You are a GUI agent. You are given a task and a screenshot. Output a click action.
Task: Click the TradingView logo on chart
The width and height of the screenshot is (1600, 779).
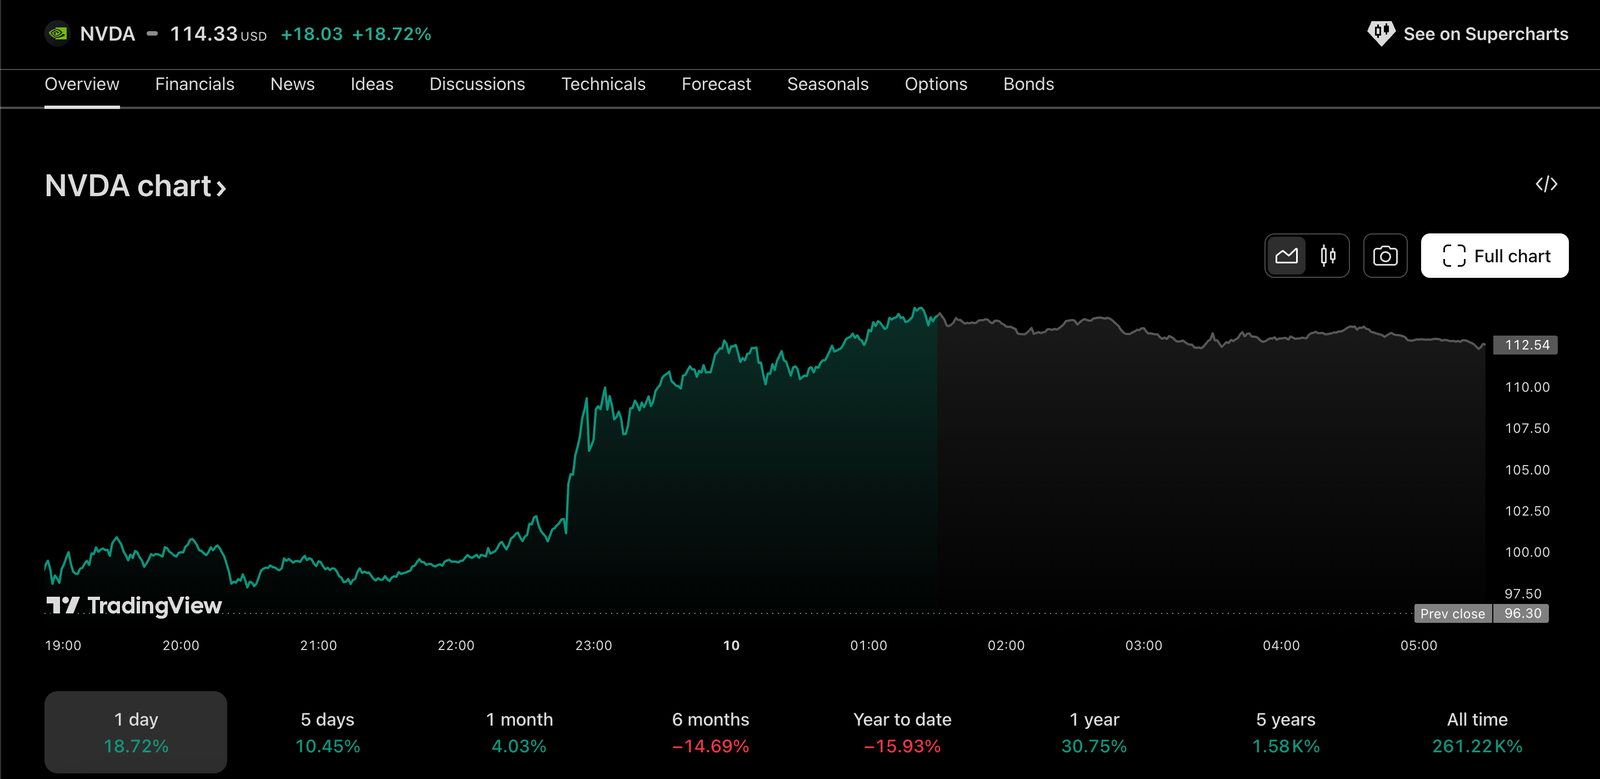134,605
